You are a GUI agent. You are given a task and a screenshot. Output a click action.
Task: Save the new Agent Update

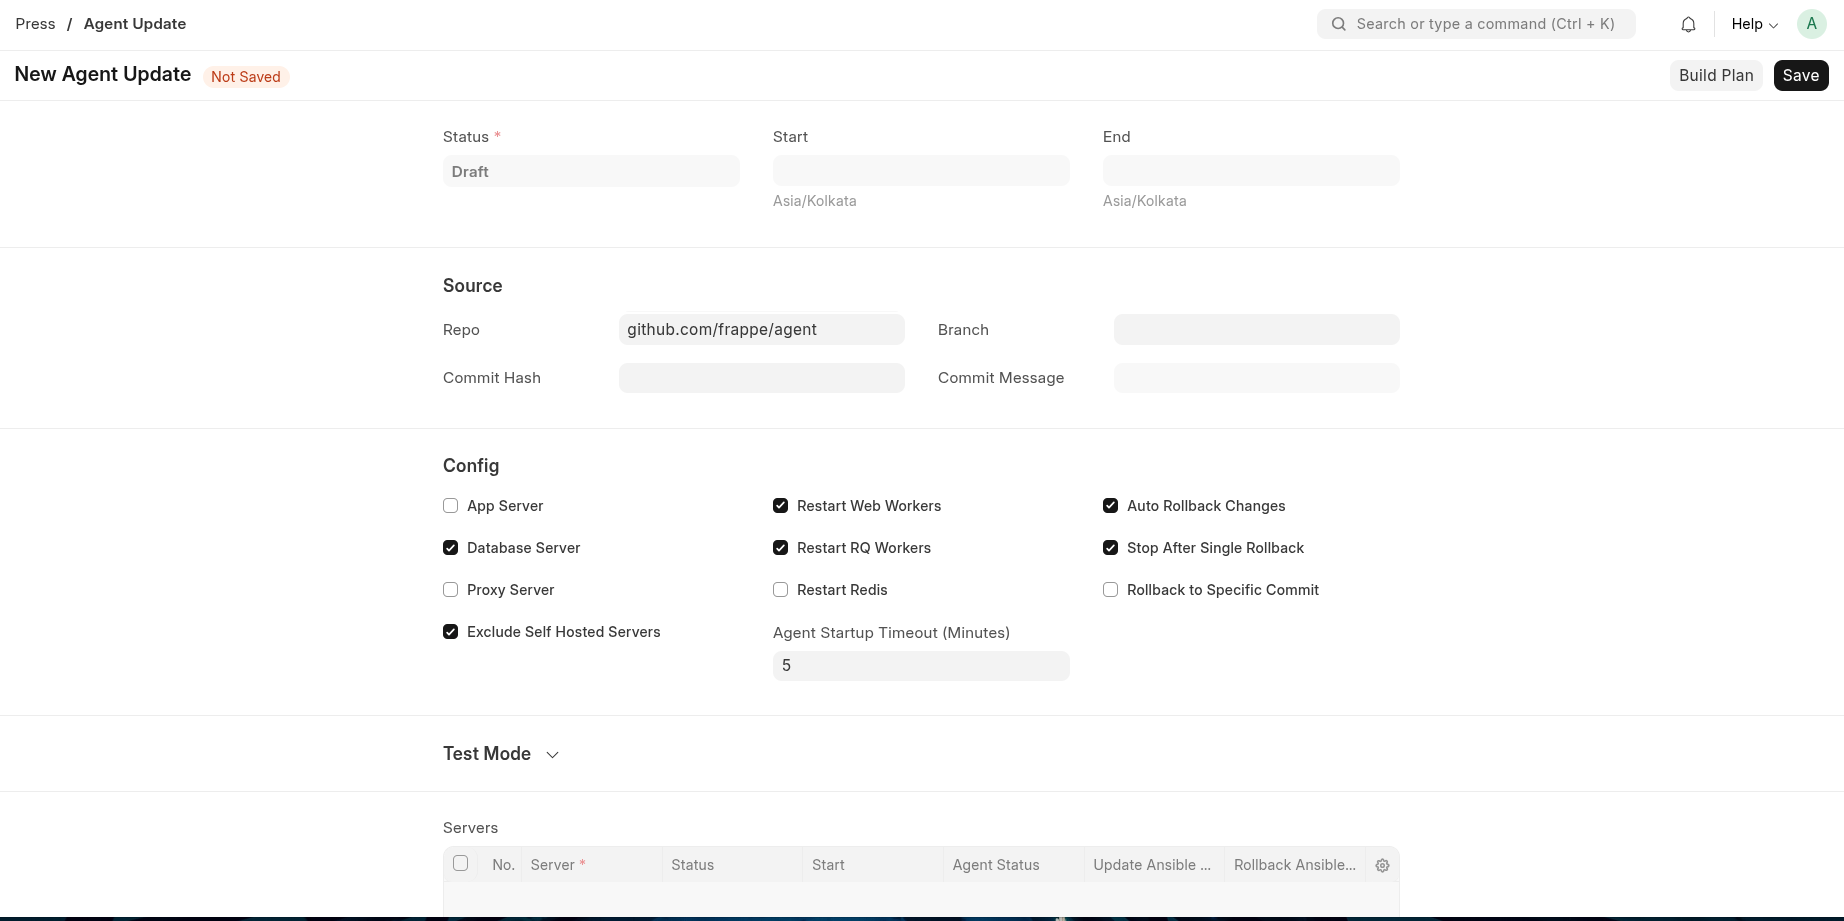(x=1800, y=76)
